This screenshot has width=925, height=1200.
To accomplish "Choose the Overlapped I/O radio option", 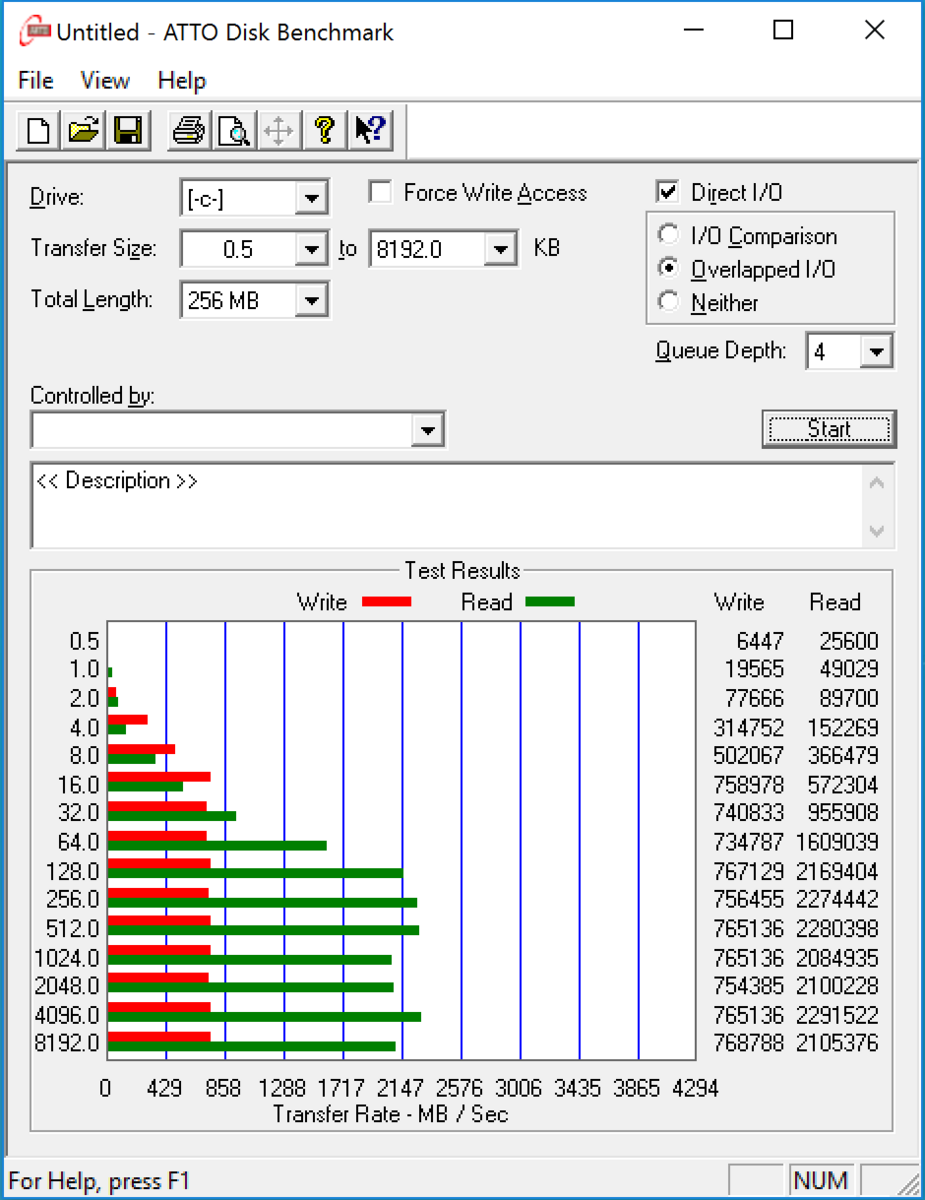I will click(669, 269).
